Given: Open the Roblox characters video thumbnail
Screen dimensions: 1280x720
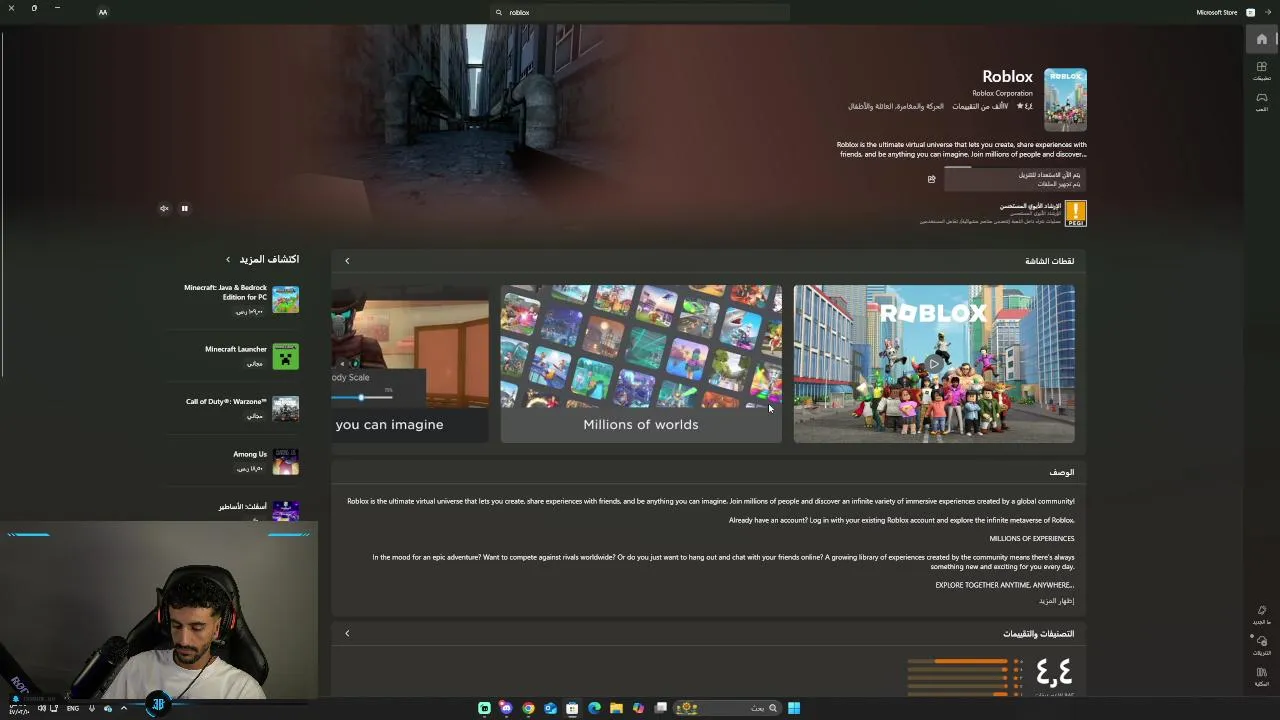Looking at the screenshot, I should click(x=934, y=363).
